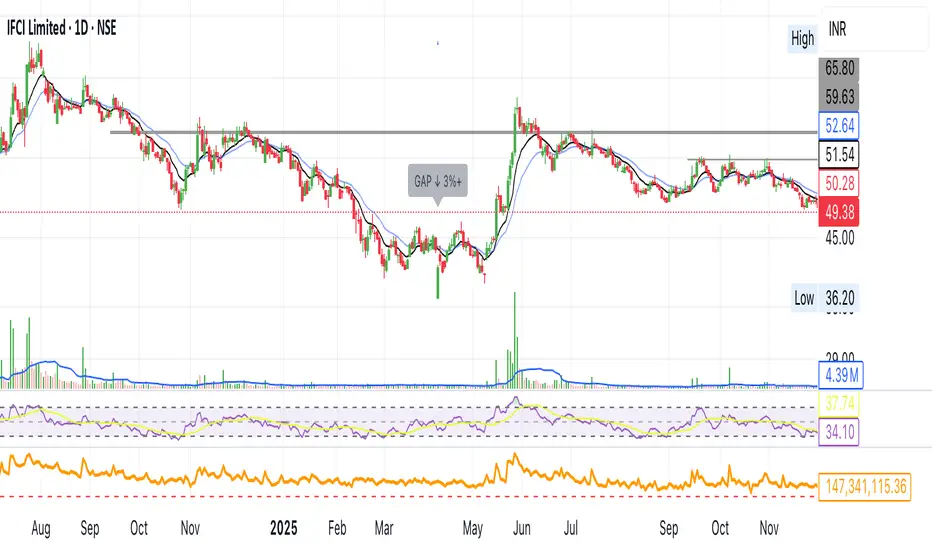932x550 pixels.
Task: Click the yellow 37.74 RSI average label
Action: [839, 404]
